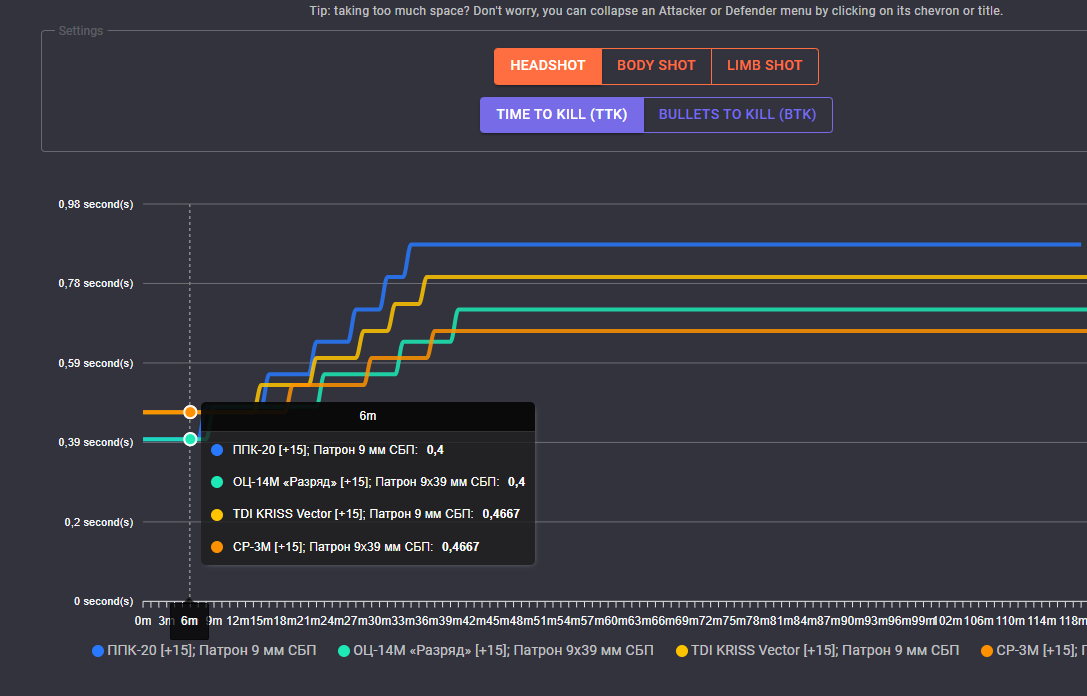Image resolution: width=1087 pixels, height=696 pixels.
Task: Switch chart to BULLETS TO KILL (BTK)
Action: tap(738, 114)
